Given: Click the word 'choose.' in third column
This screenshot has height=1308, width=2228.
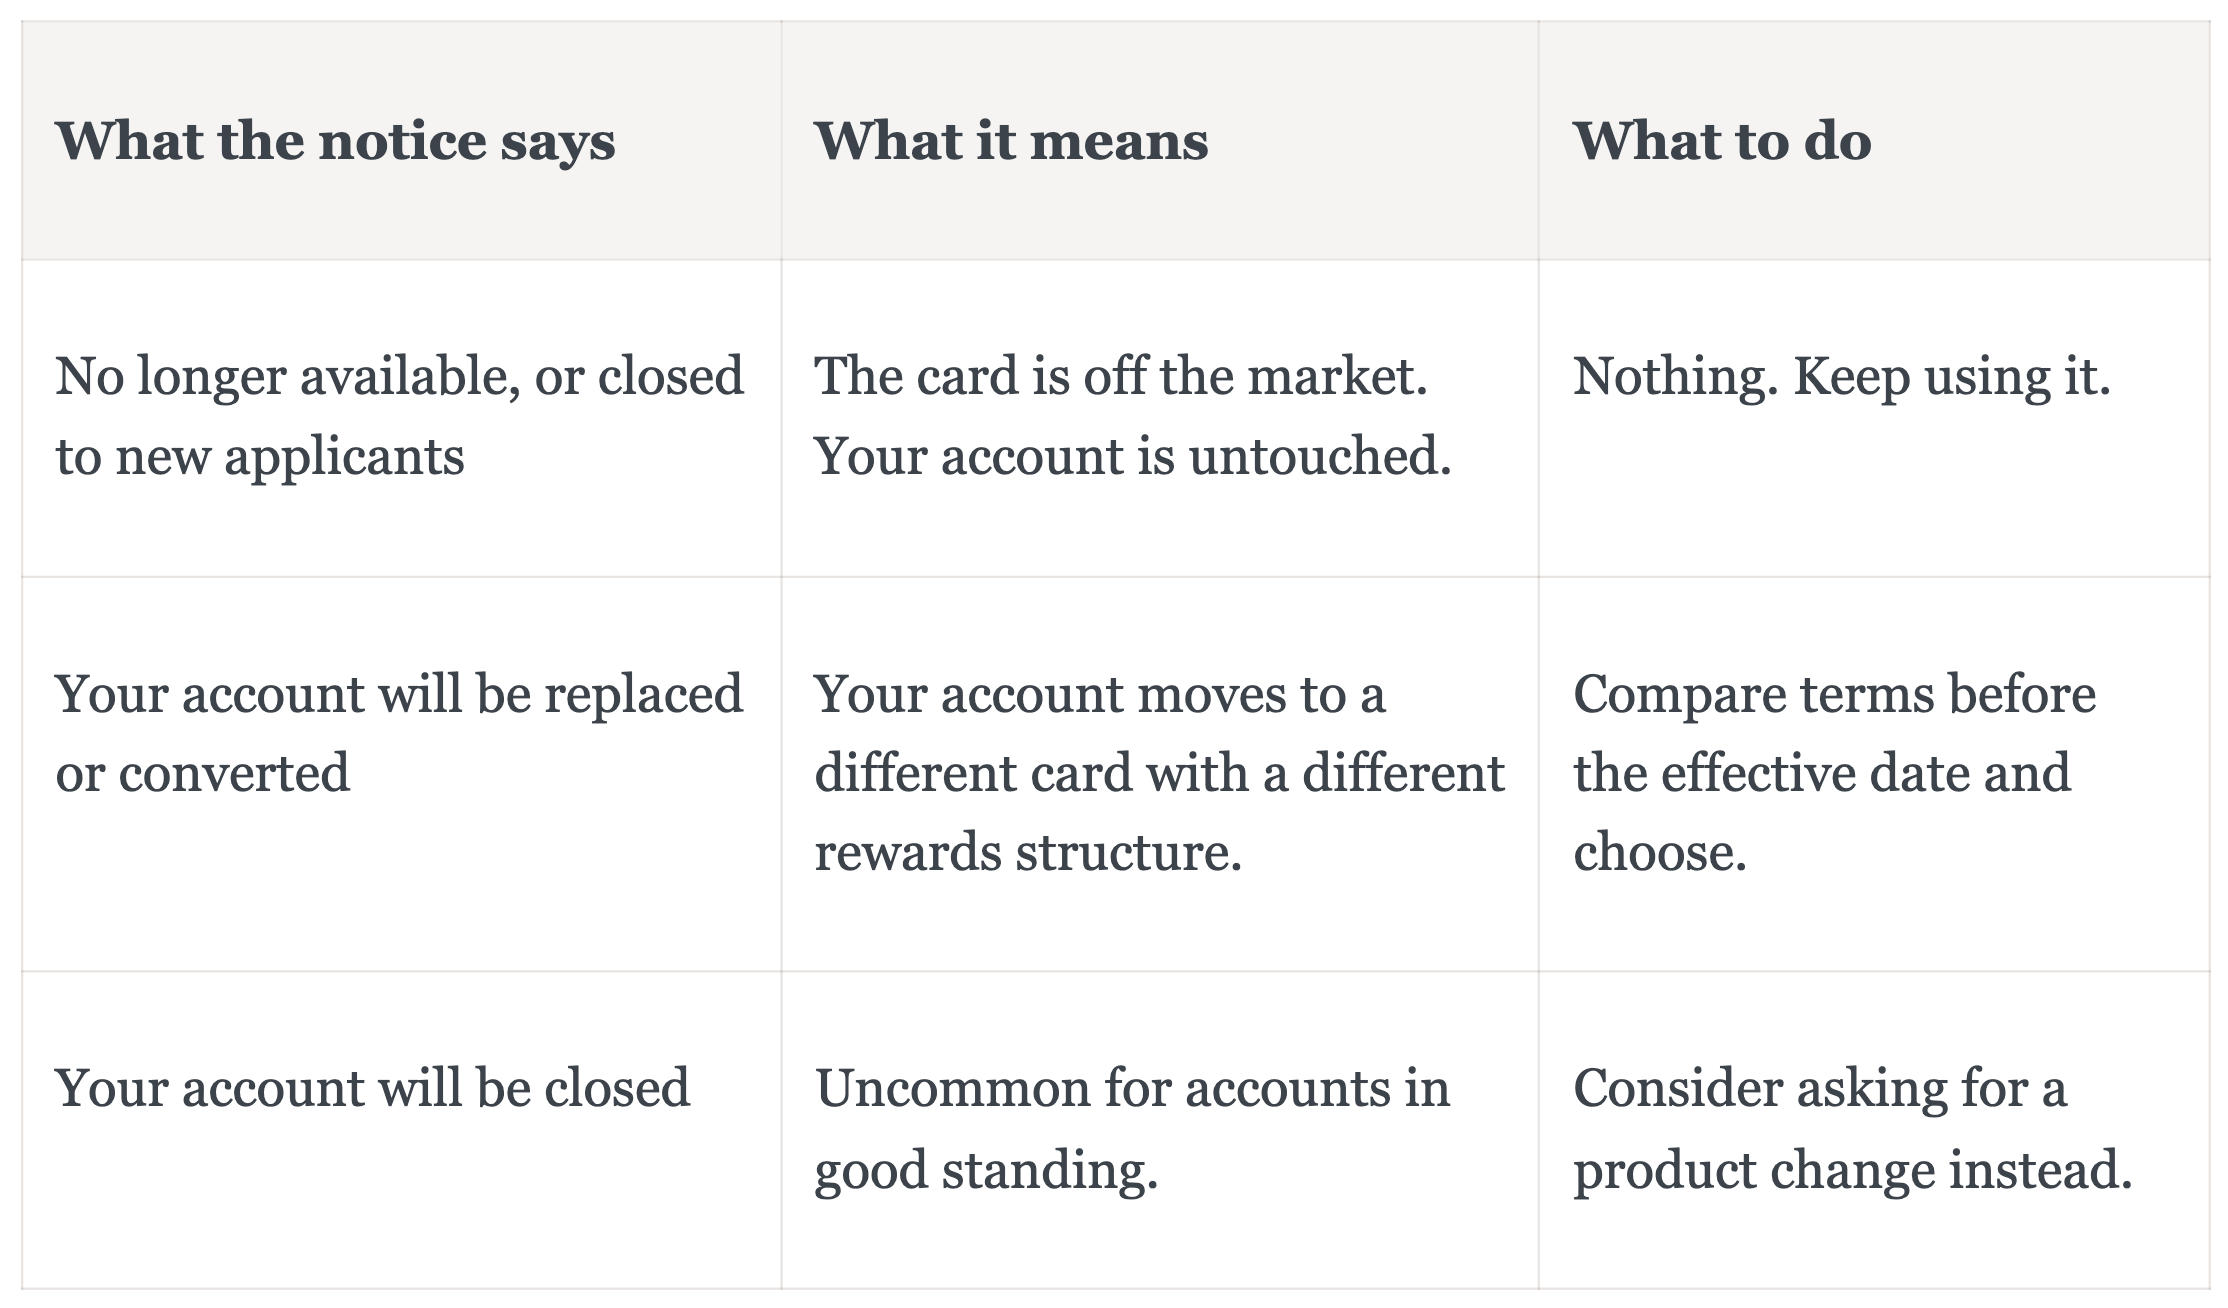Looking at the screenshot, I should click(1660, 853).
